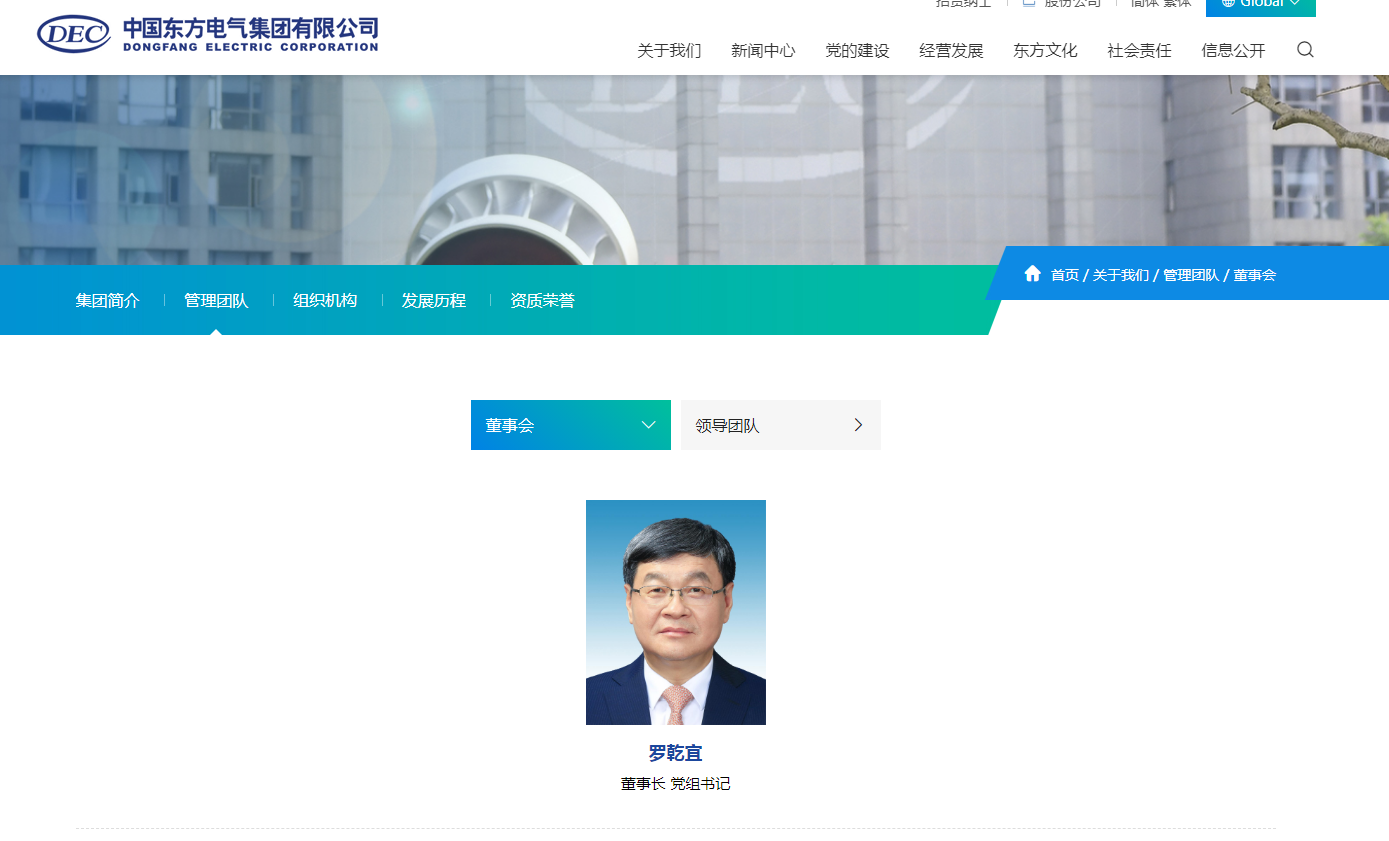
Task: Click 管理团队 in breadcrumb trail
Action: point(1191,275)
